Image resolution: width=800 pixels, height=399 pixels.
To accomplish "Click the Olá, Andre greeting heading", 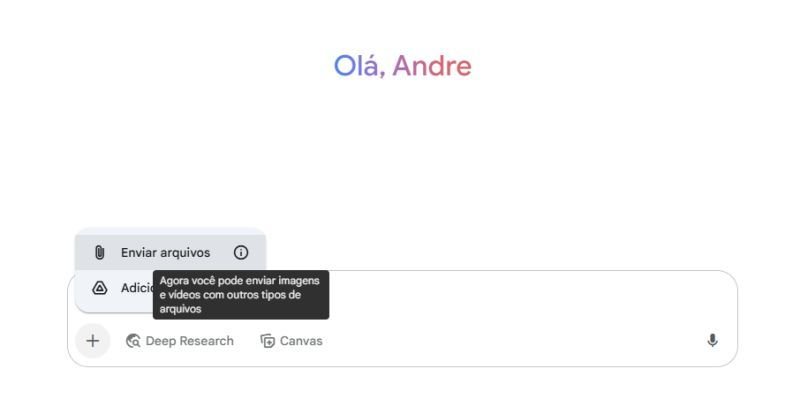I will click(403, 66).
